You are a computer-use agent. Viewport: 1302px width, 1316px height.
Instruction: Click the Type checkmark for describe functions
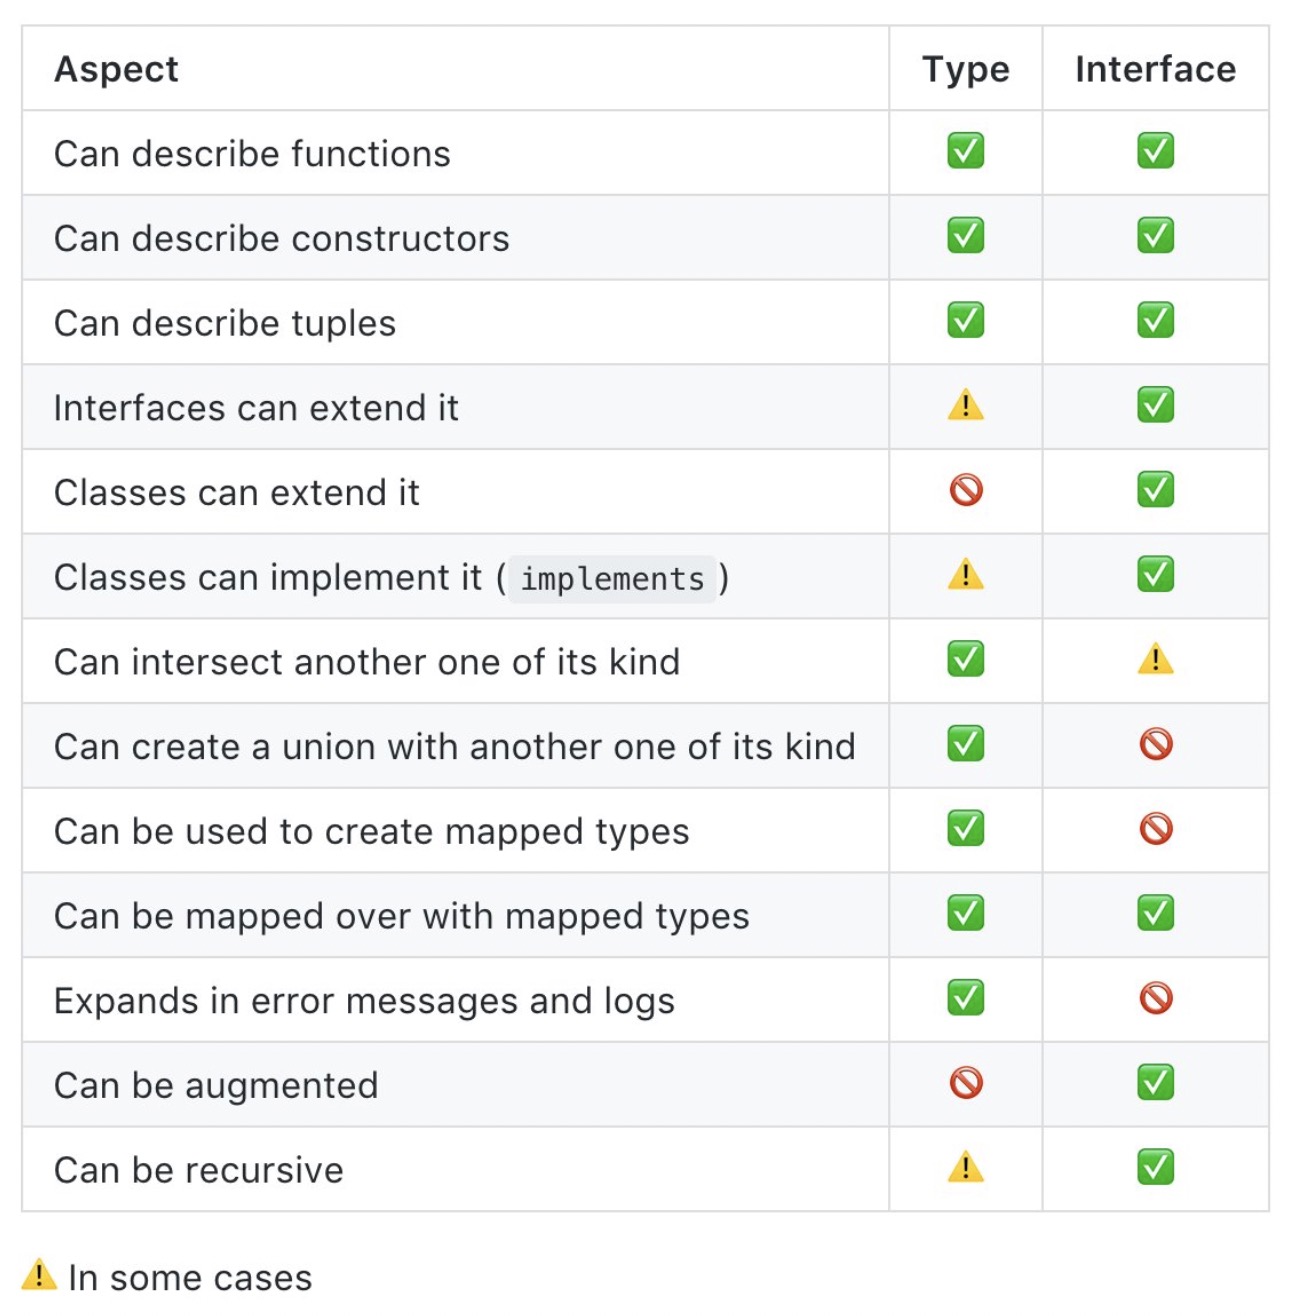pos(965,151)
